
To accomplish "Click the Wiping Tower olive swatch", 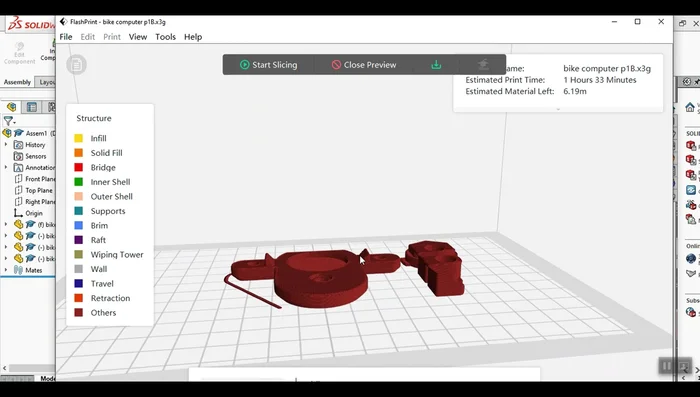I will (x=79, y=255).
